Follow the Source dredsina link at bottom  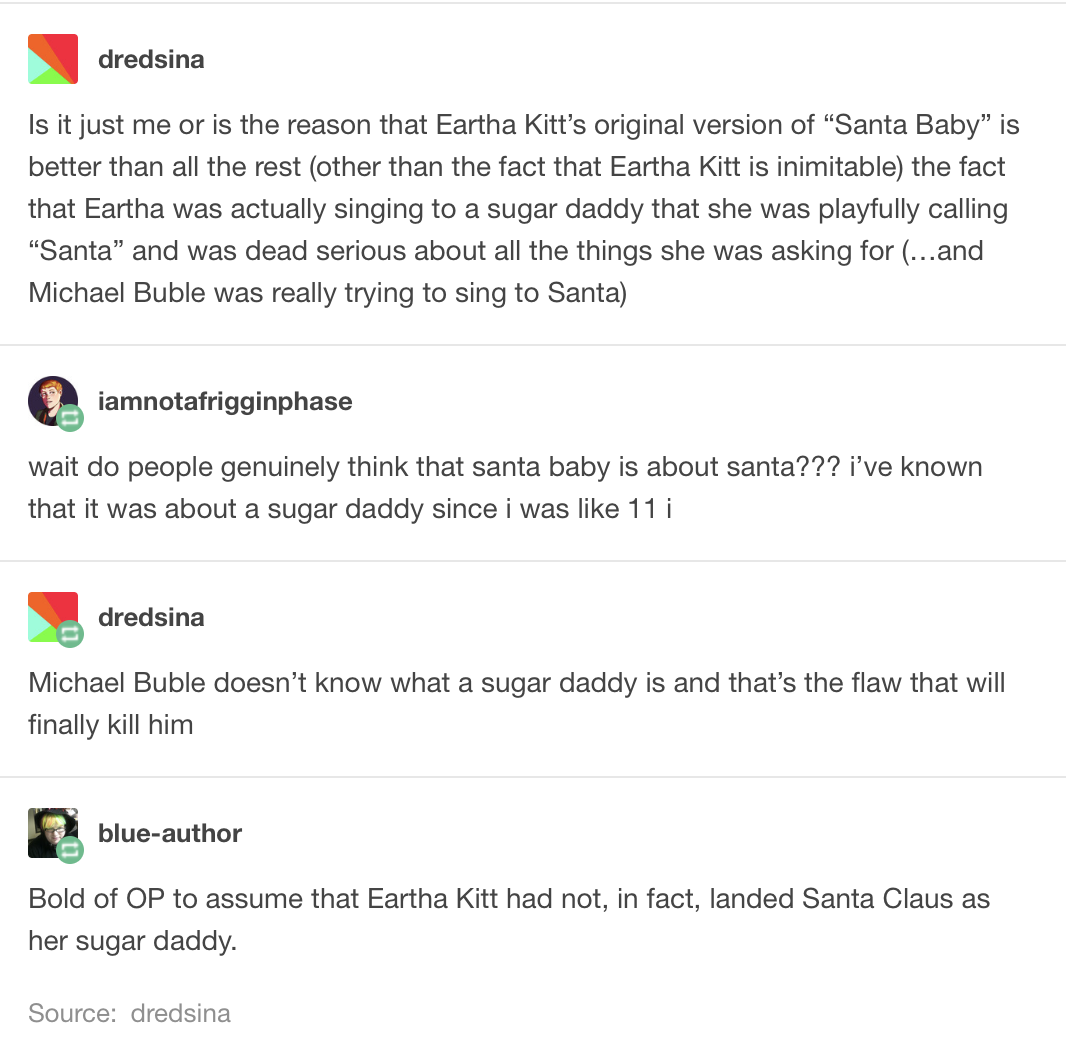(x=181, y=1013)
